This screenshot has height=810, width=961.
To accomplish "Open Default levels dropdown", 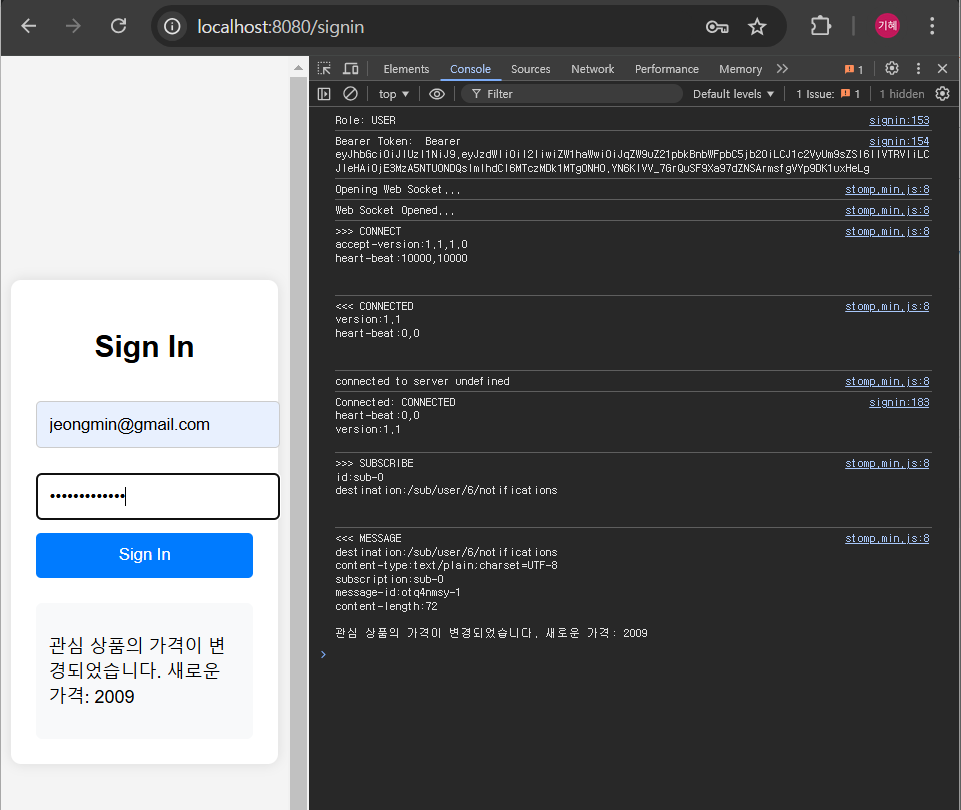I will point(733,94).
